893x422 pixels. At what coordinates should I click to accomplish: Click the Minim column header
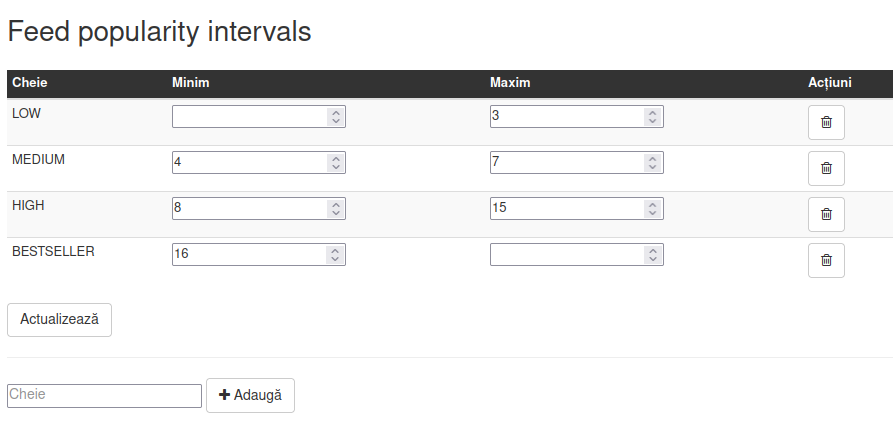click(191, 83)
